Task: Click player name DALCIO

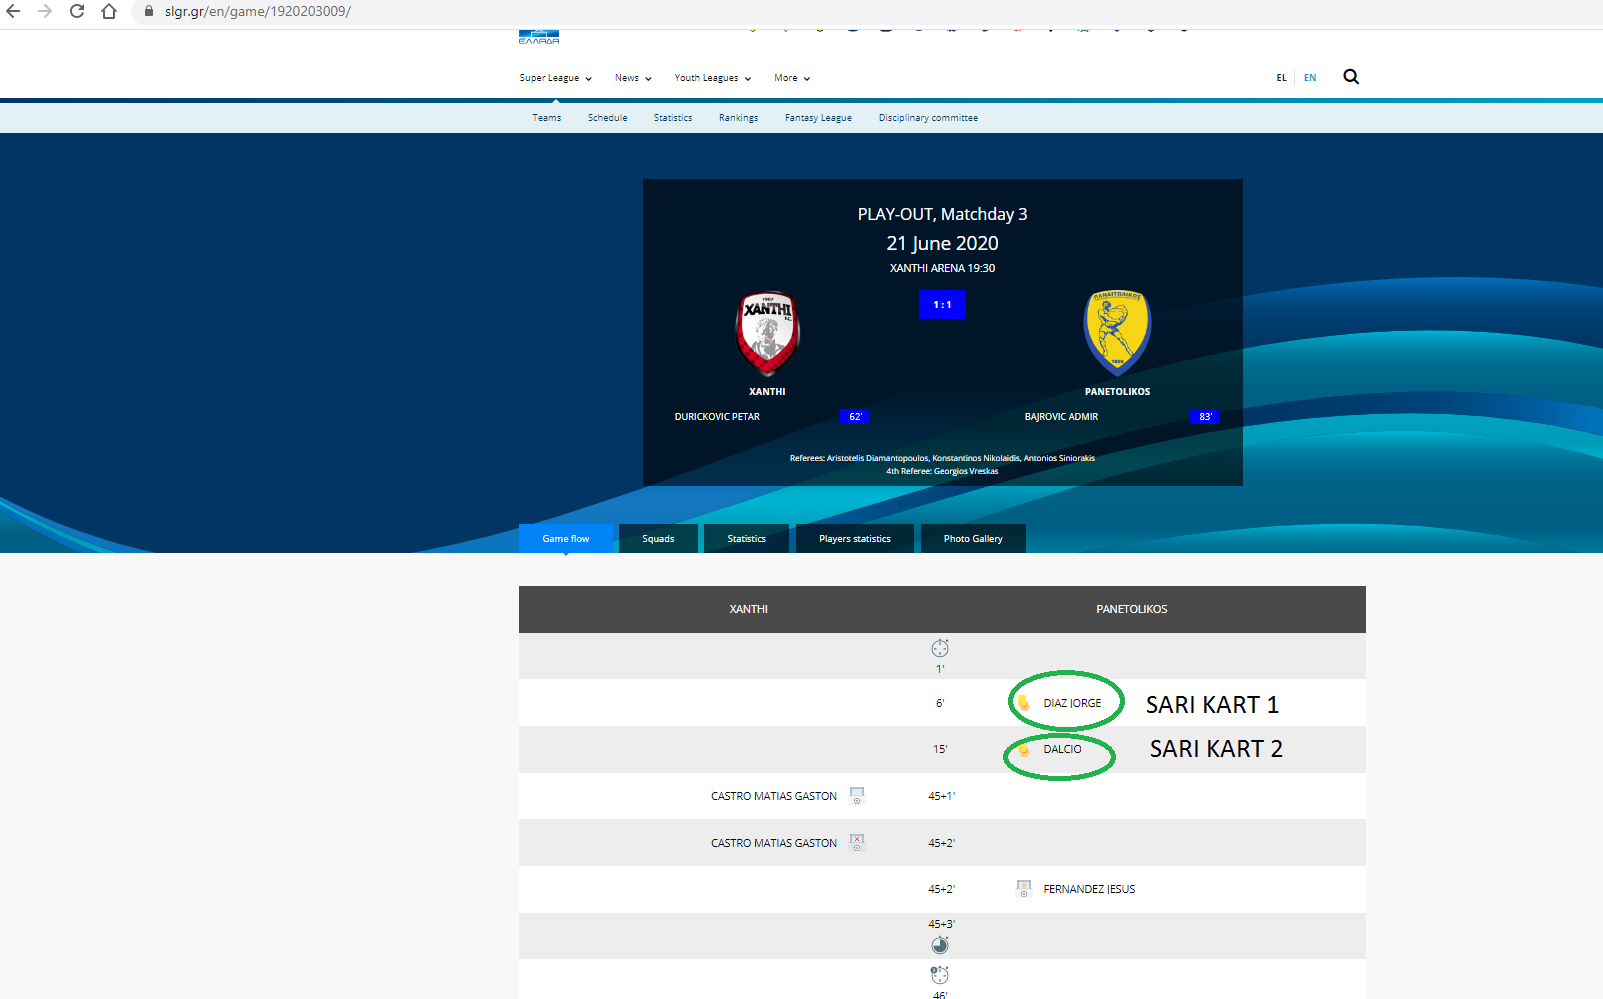Action: (x=1062, y=749)
